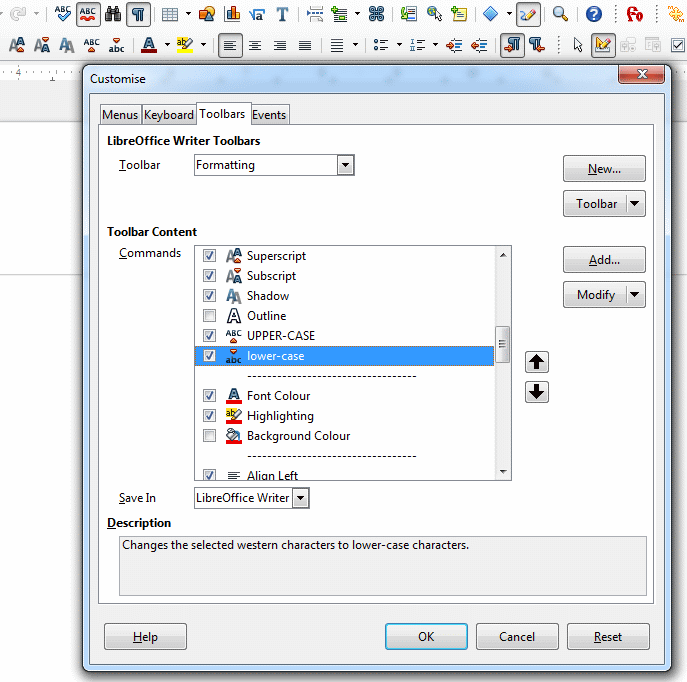Move the selected command up with the arrow

[537, 362]
